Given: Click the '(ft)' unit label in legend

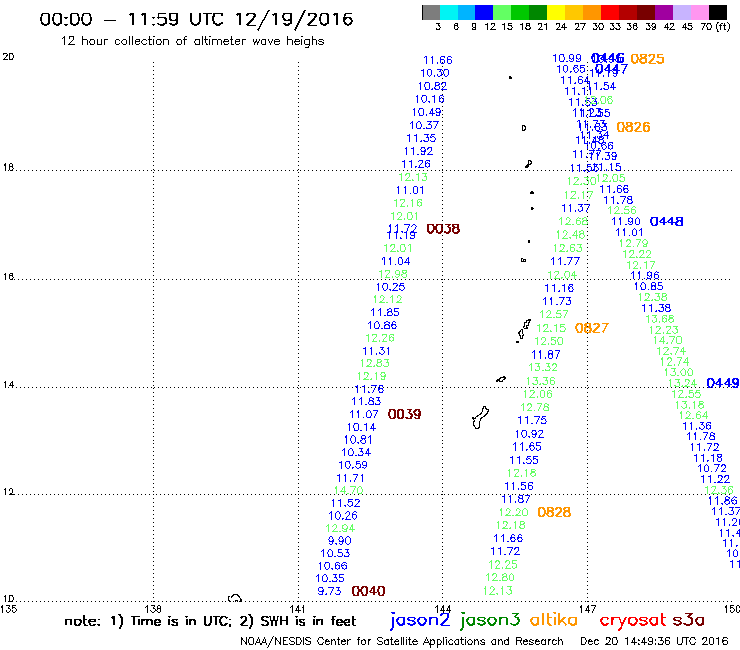Looking at the screenshot, I should click(723, 26).
